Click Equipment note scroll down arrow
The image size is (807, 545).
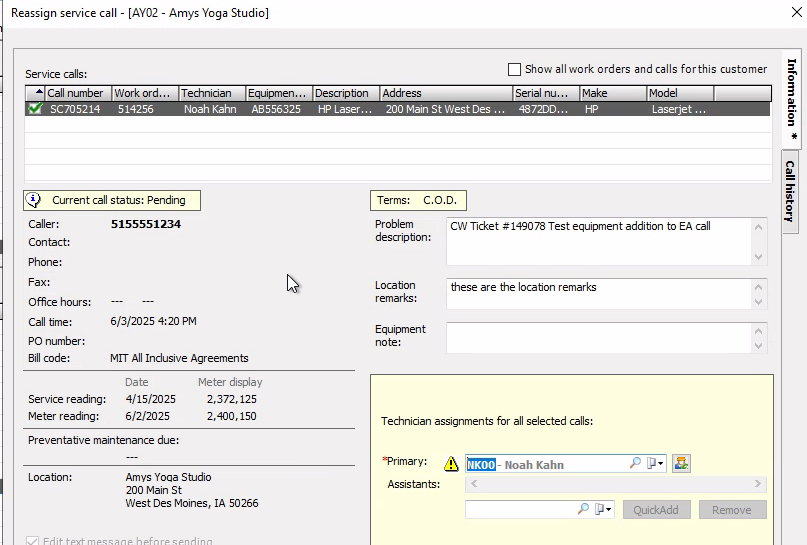(x=758, y=345)
